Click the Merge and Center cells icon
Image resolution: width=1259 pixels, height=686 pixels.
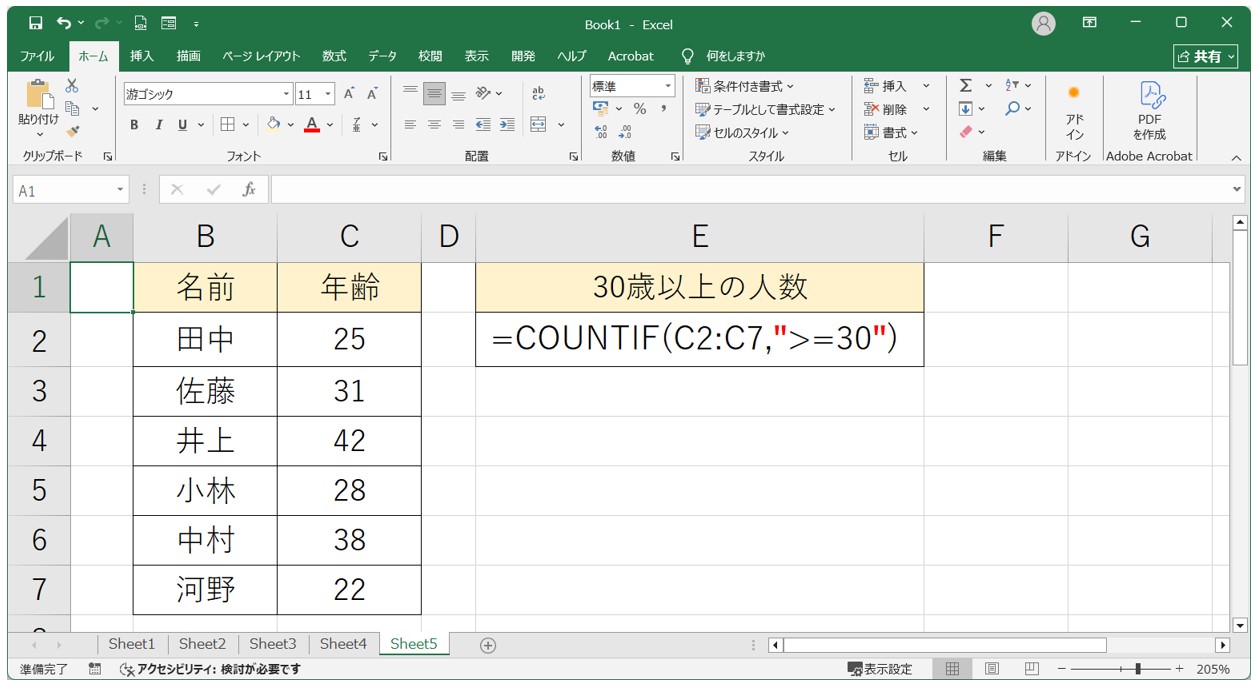538,125
